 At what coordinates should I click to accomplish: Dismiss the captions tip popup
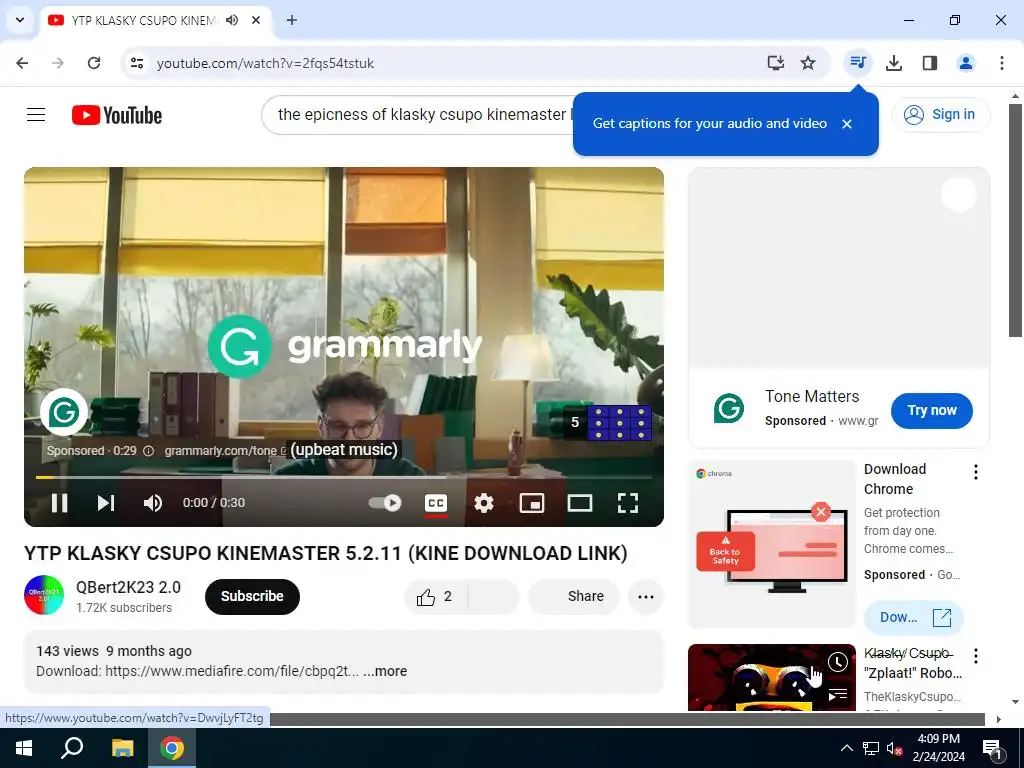pyautogui.click(x=847, y=124)
